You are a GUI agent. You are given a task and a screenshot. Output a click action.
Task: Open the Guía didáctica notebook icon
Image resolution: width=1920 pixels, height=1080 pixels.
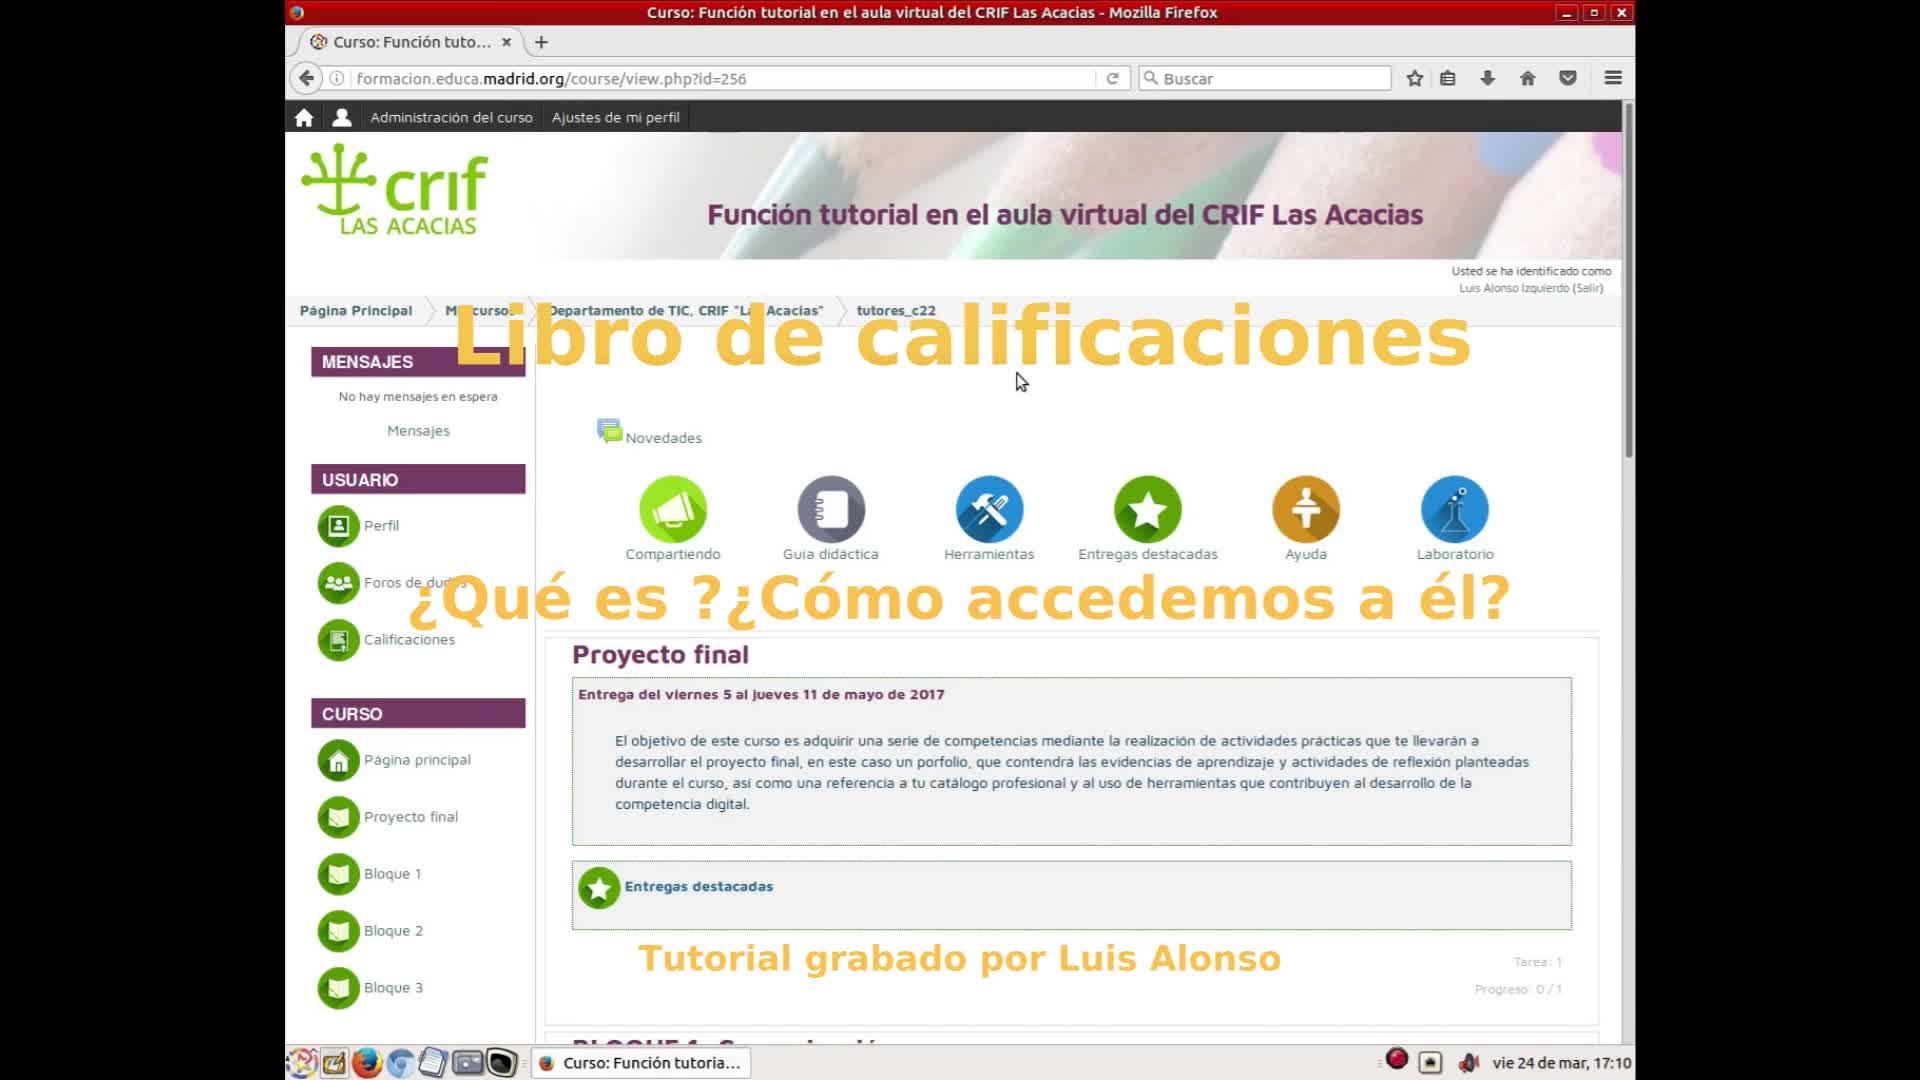click(x=831, y=510)
